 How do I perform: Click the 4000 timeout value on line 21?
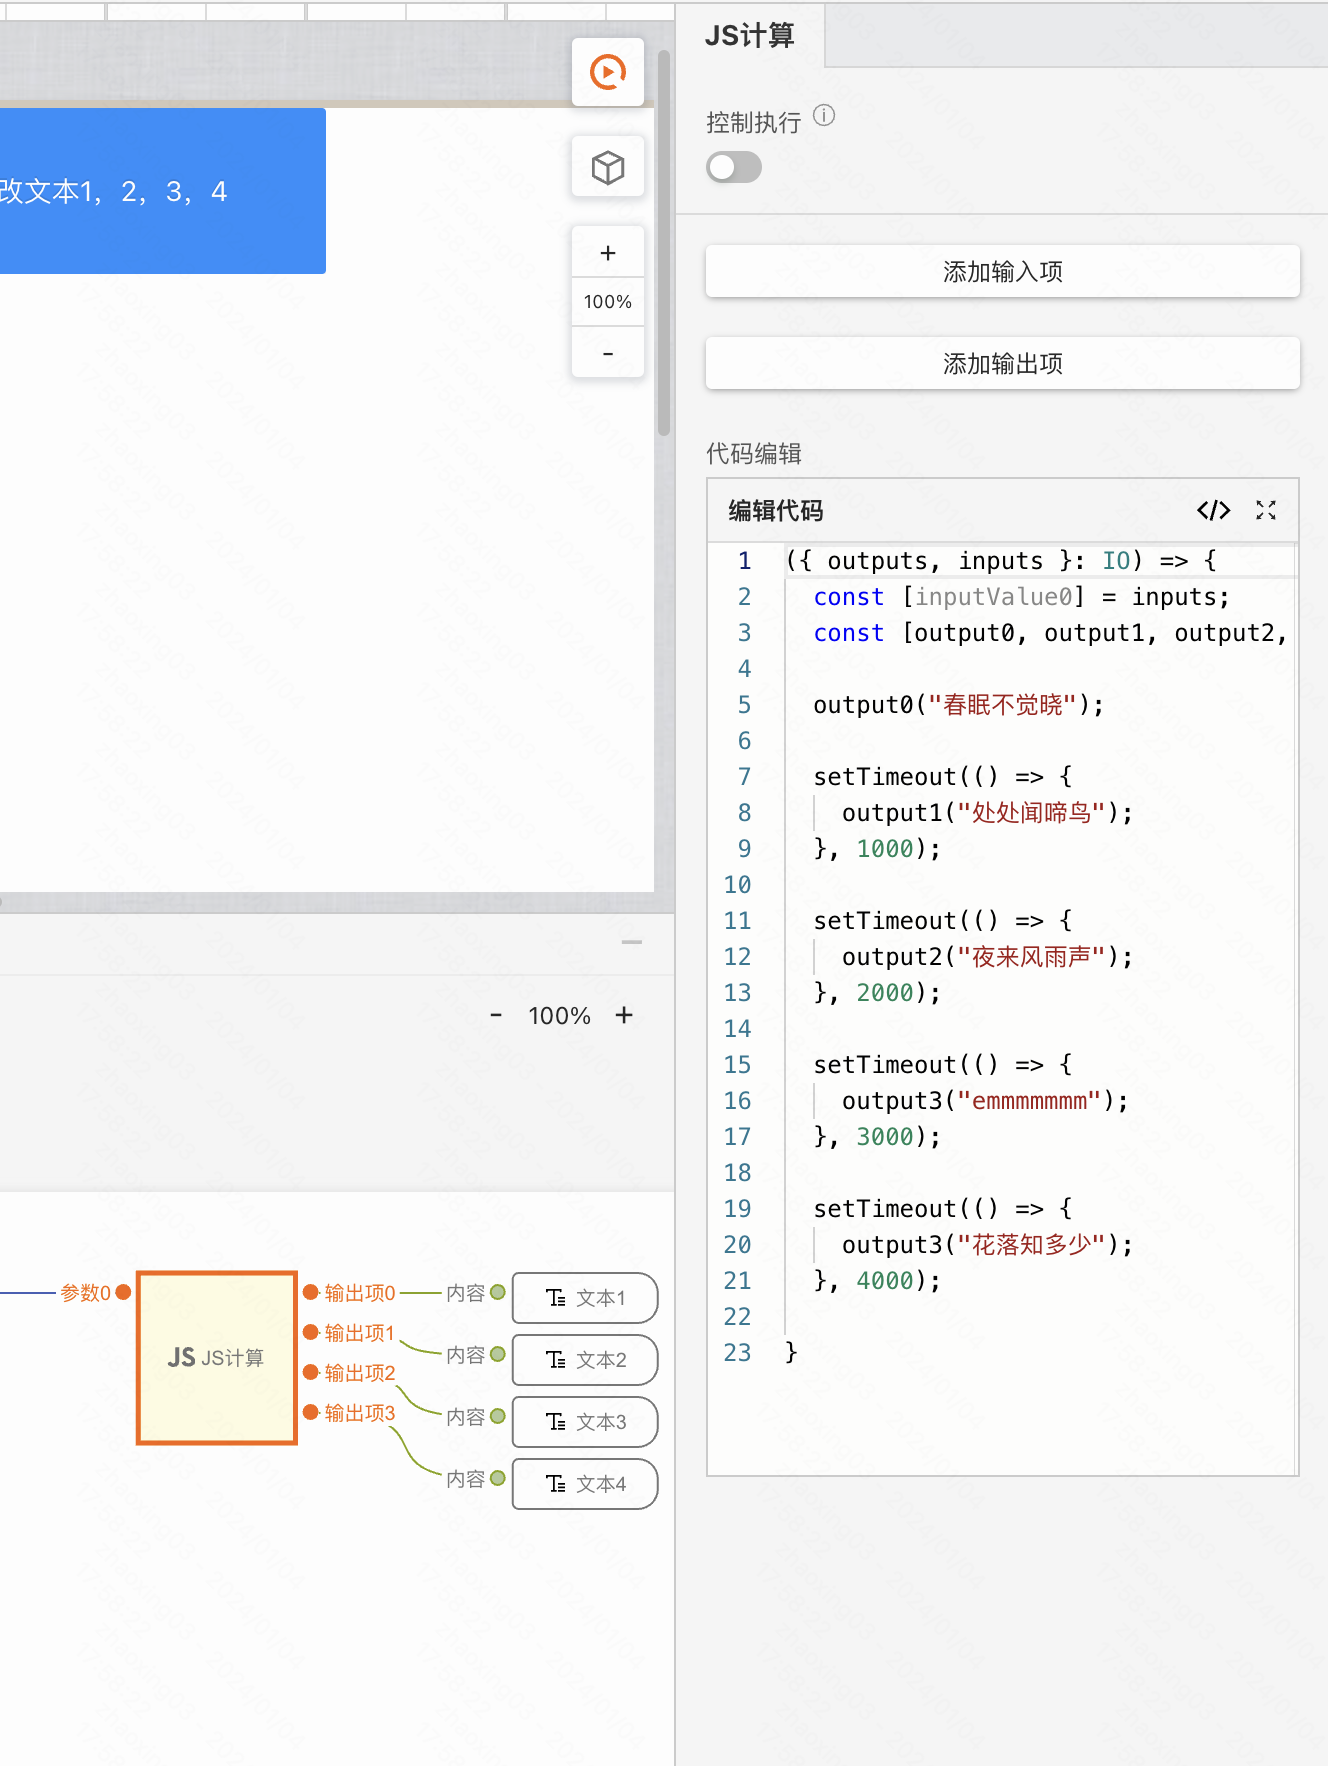point(885,1281)
